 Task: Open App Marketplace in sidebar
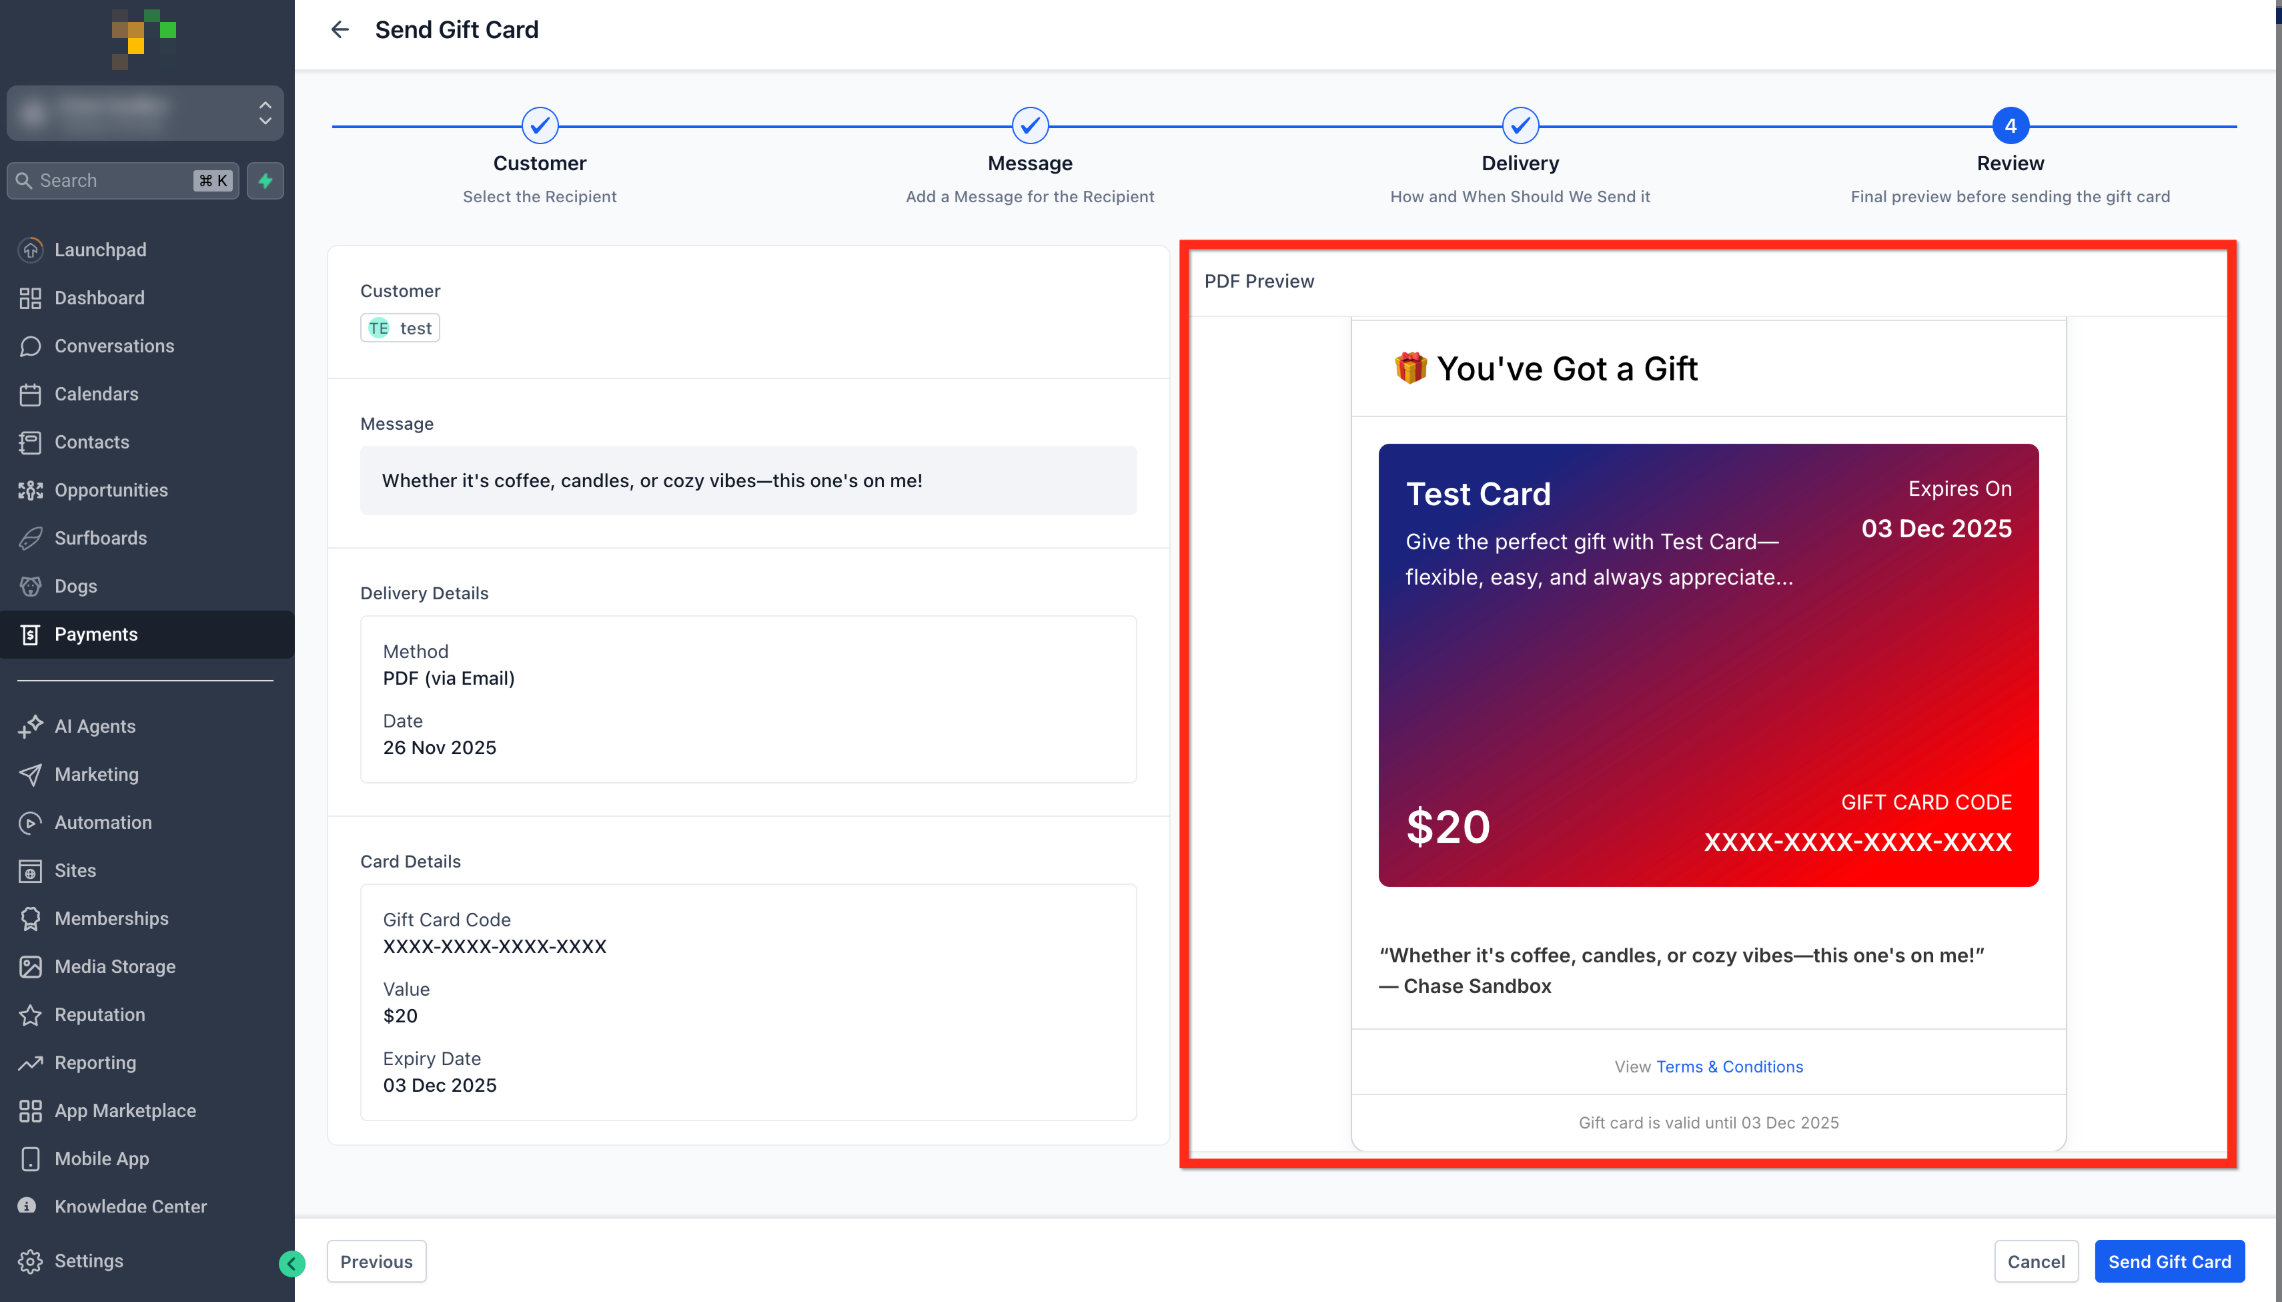point(125,1110)
